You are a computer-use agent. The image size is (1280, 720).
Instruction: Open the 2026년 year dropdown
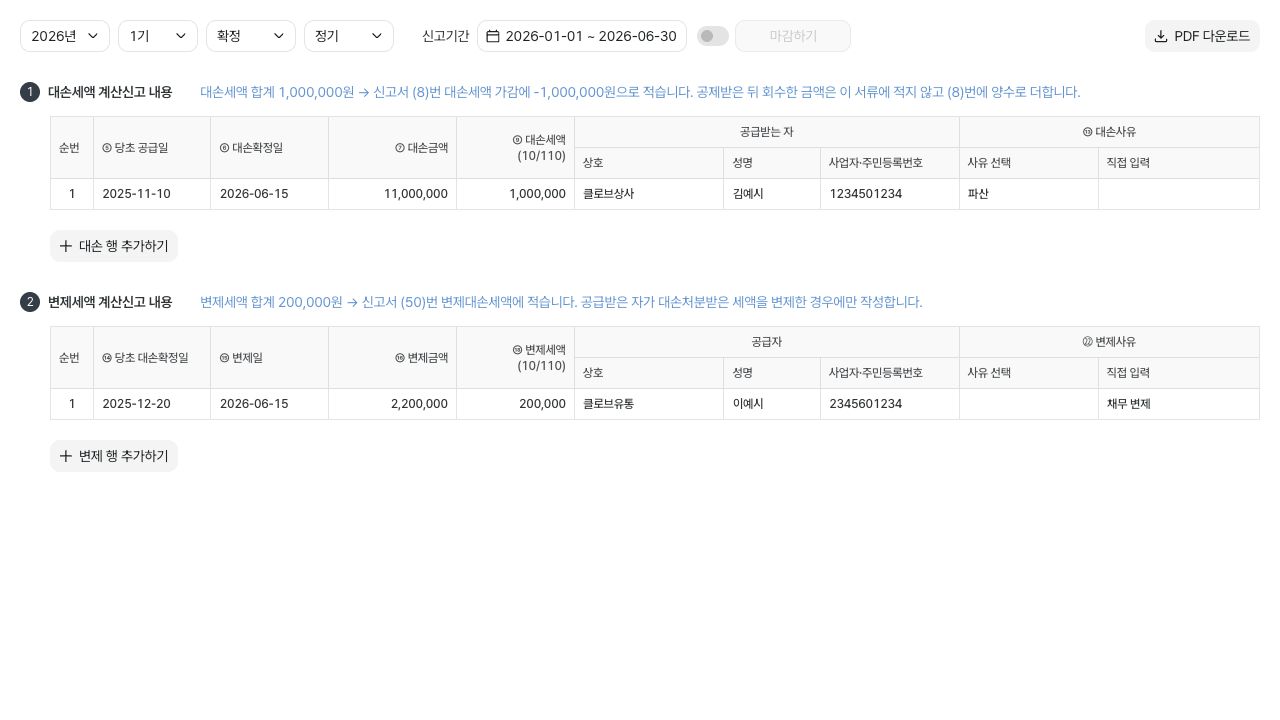point(65,36)
